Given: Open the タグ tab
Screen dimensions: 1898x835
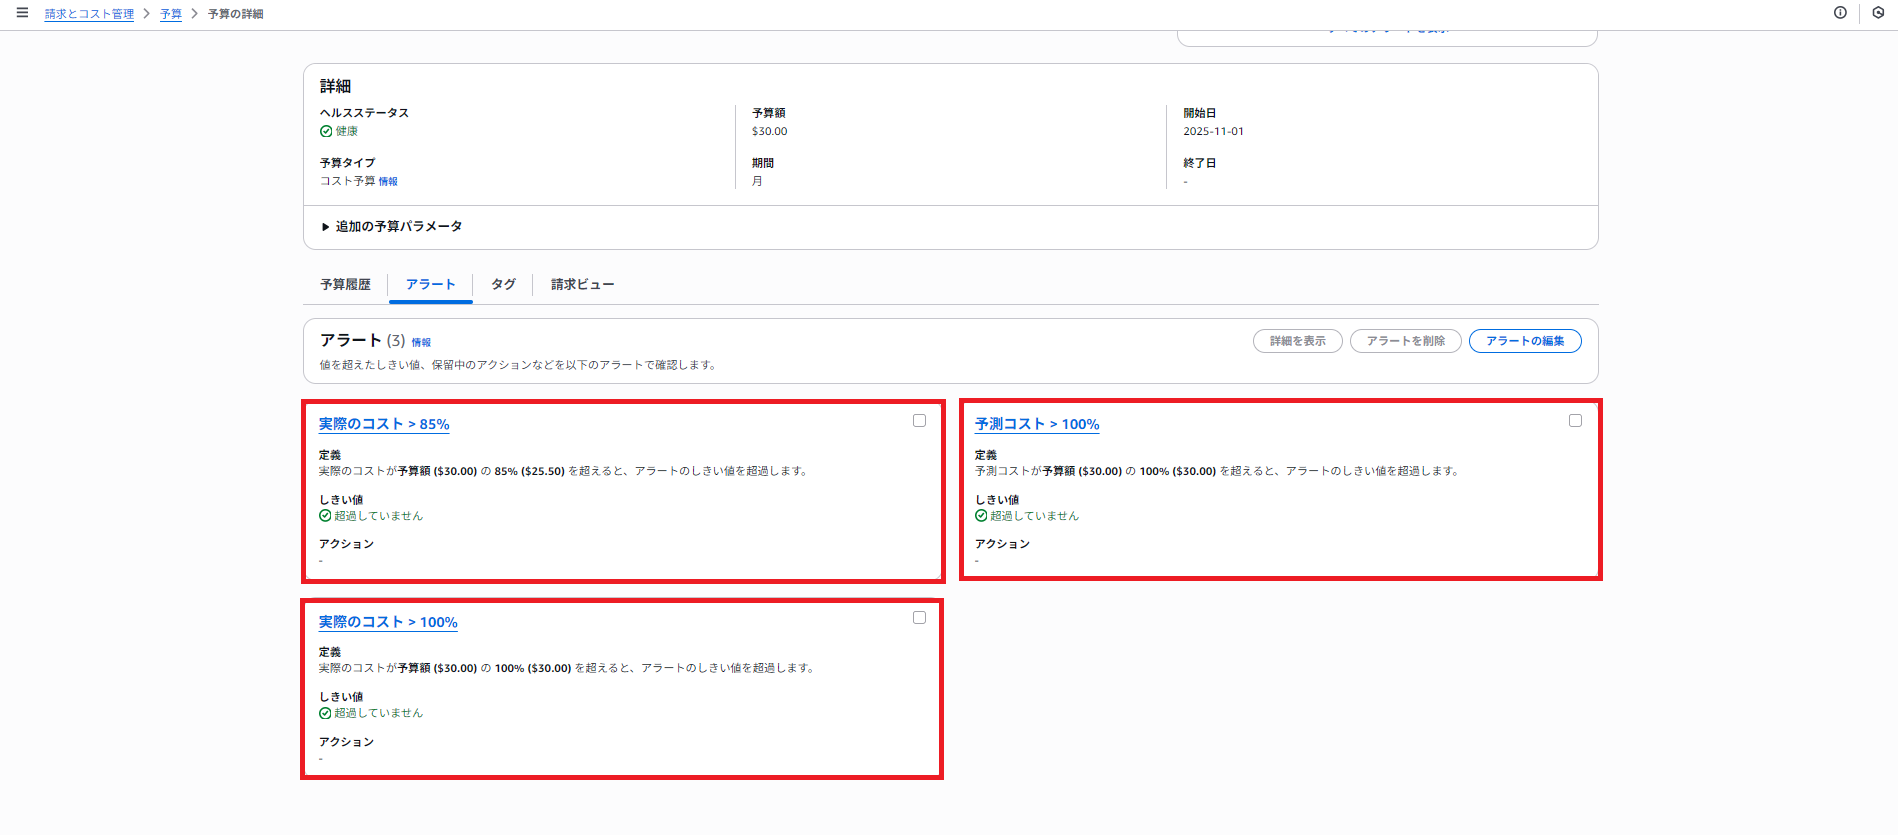Looking at the screenshot, I should click(x=503, y=285).
